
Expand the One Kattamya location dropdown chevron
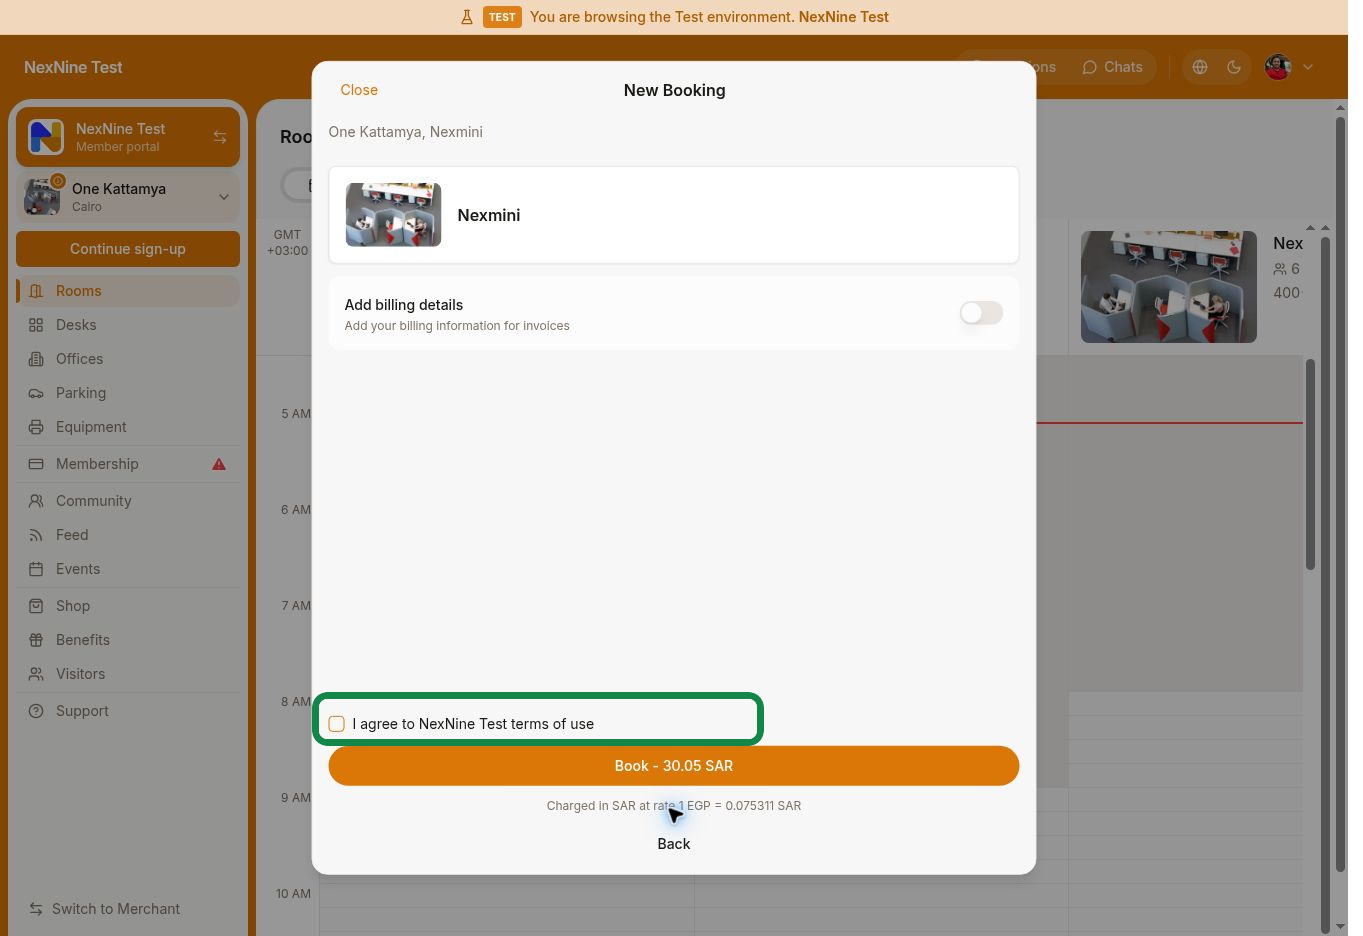click(x=224, y=197)
